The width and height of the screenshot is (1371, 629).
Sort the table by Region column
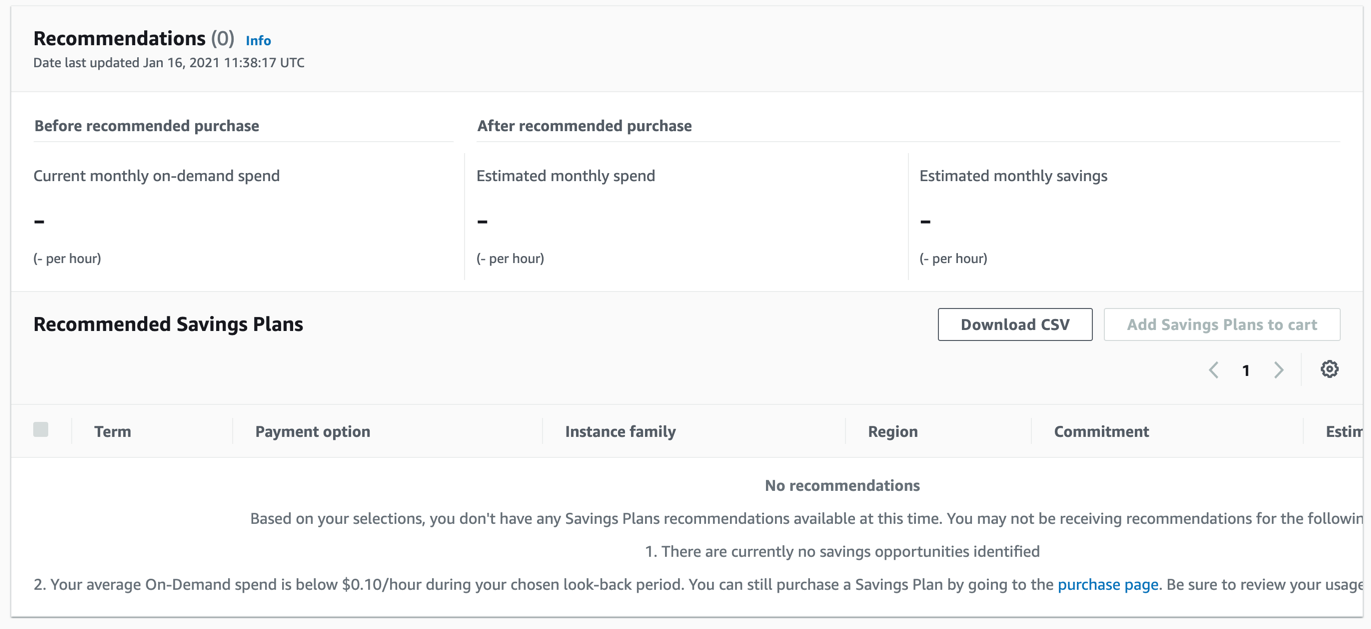(x=891, y=431)
